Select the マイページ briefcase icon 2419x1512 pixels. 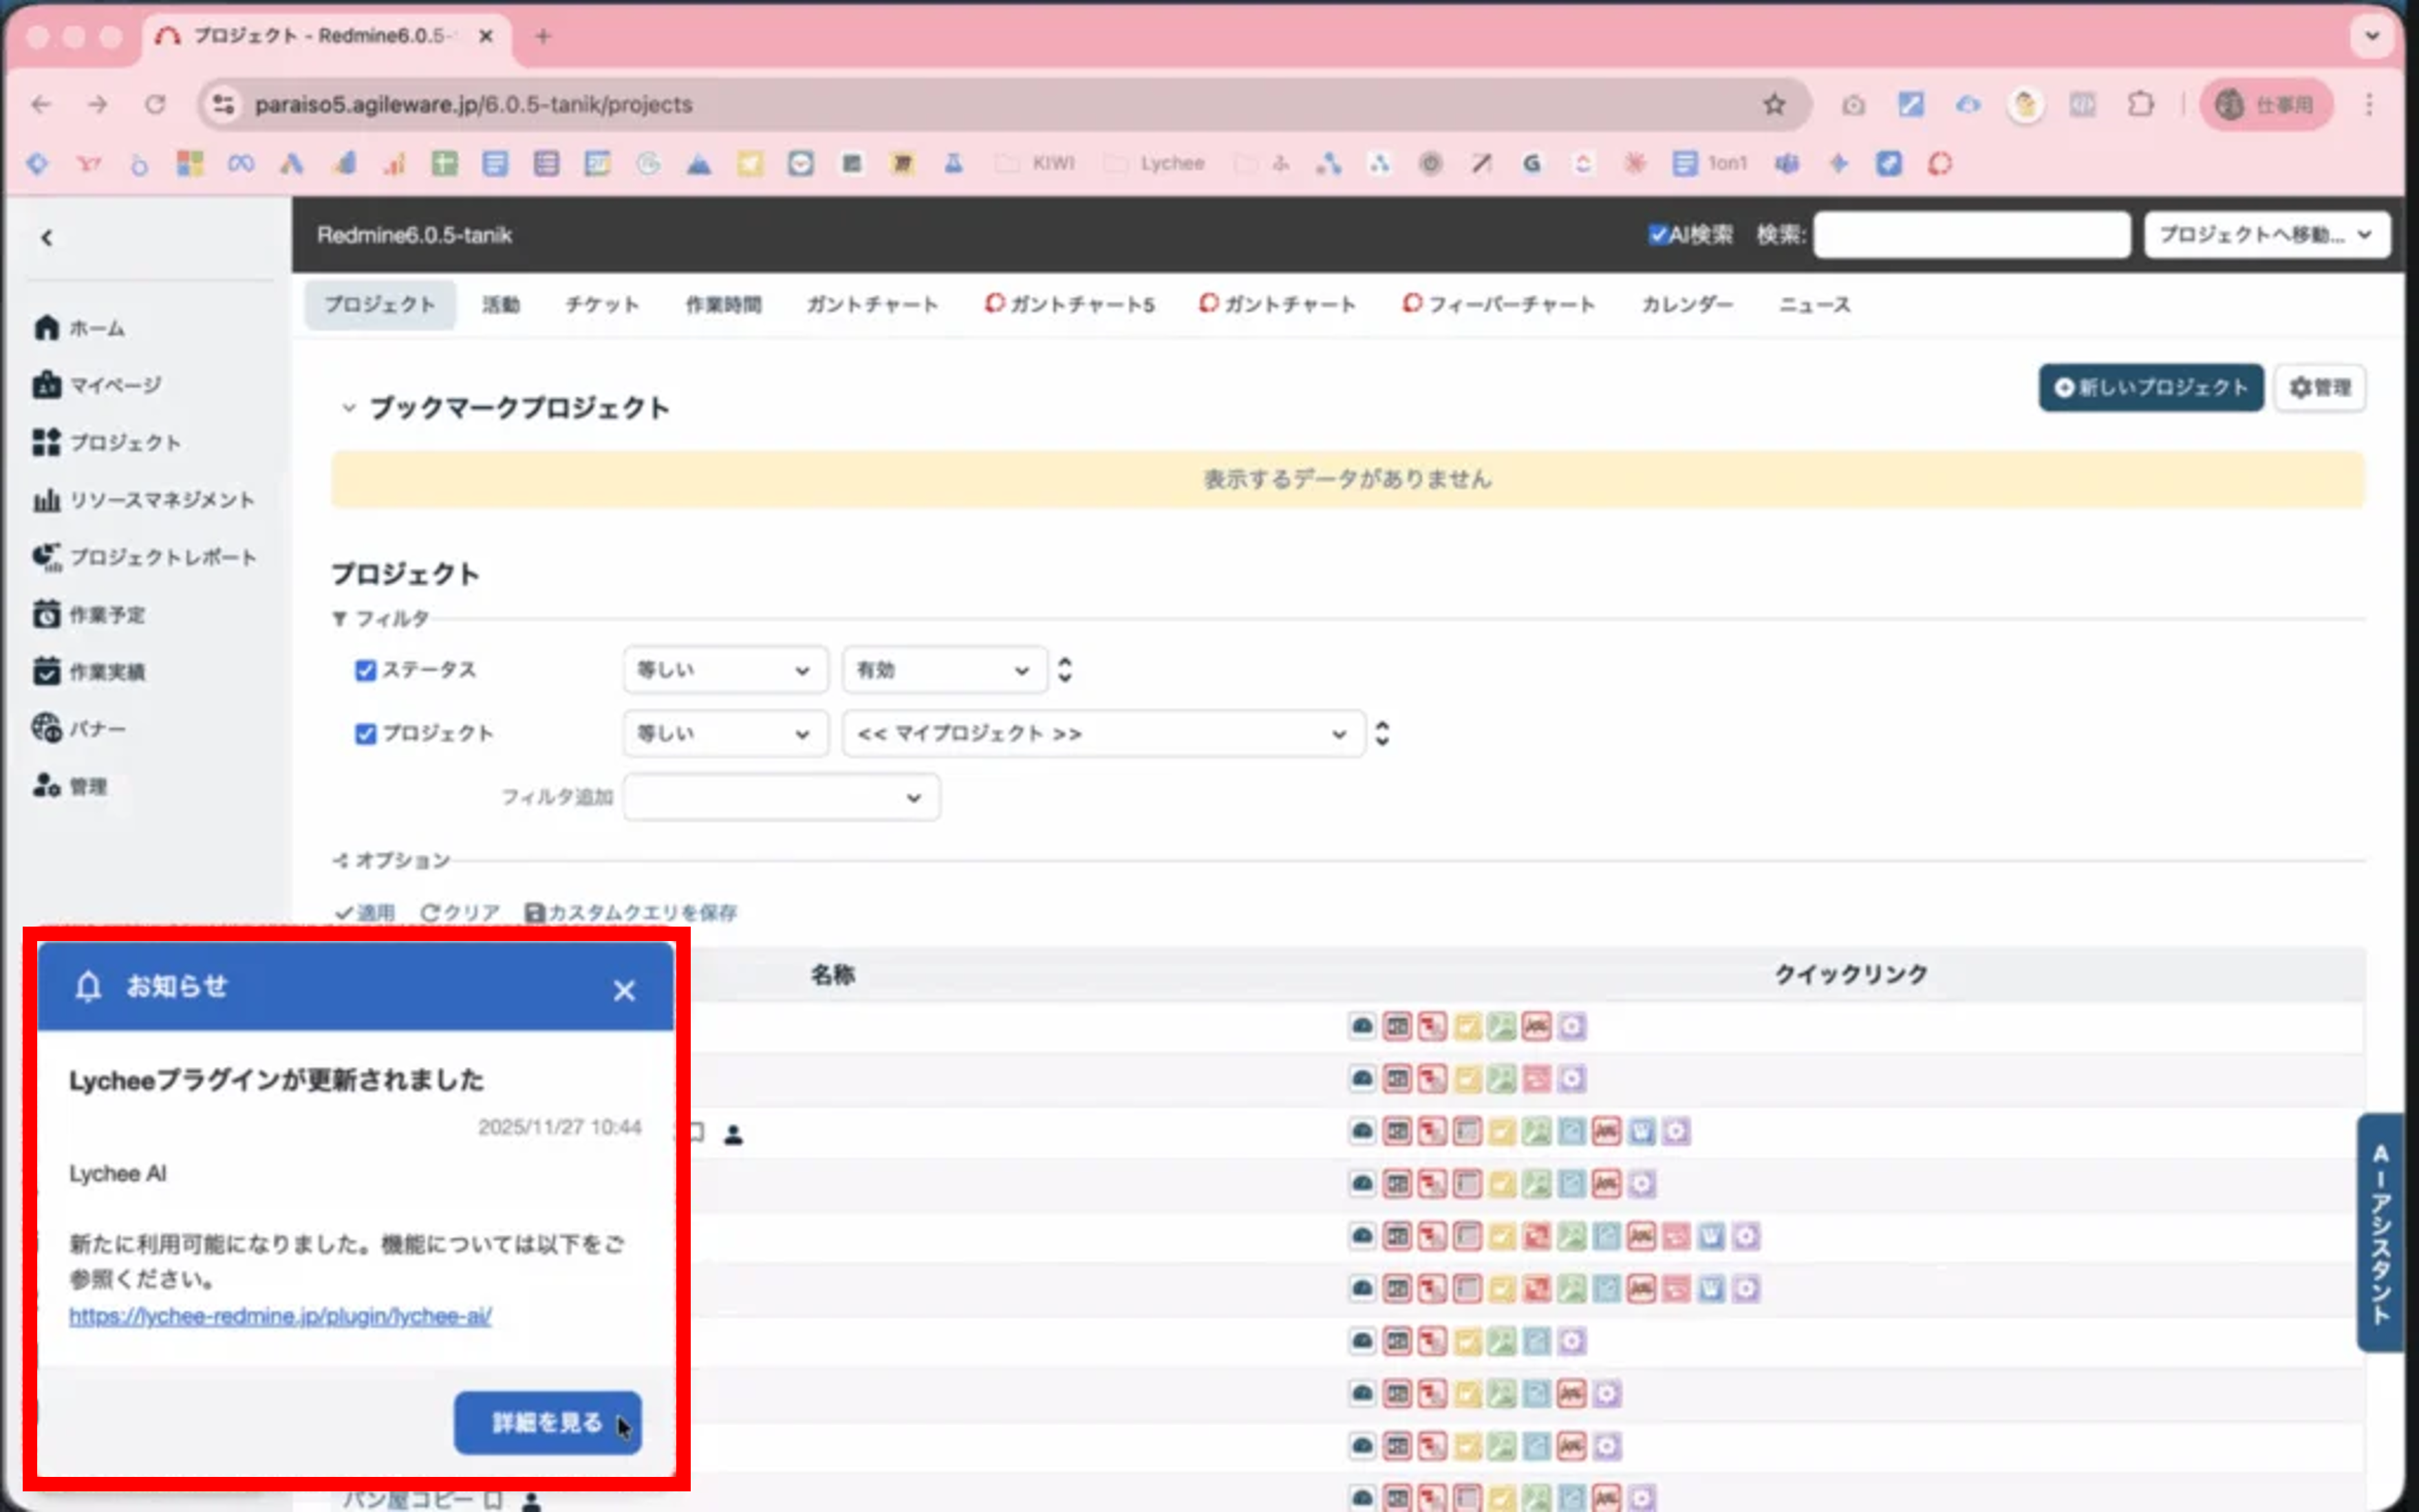point(47,384)
